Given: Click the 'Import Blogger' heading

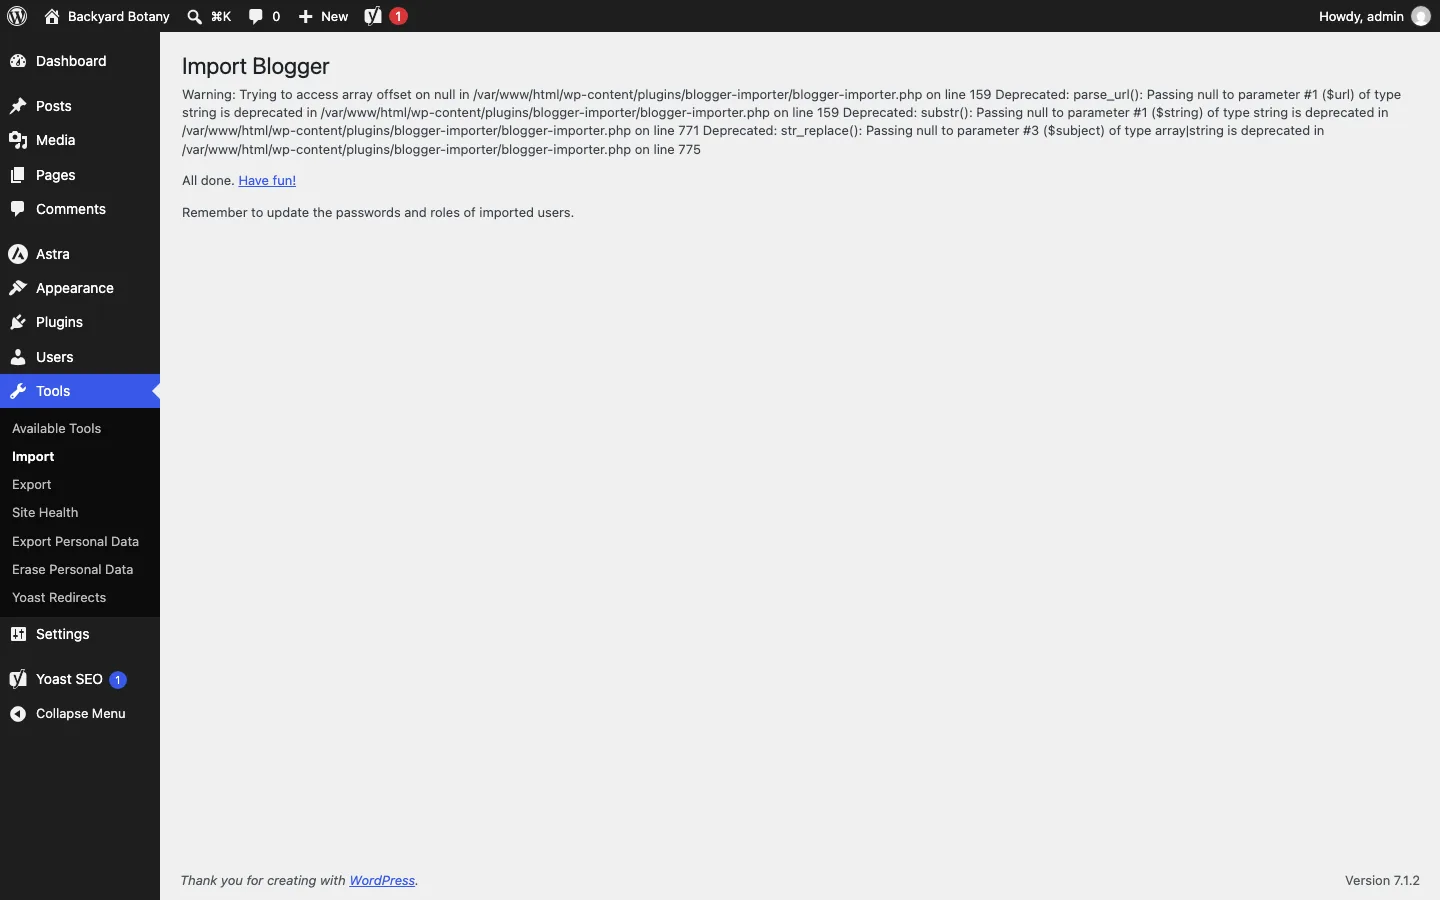Looking at the screenshot, I should point(256,66).
